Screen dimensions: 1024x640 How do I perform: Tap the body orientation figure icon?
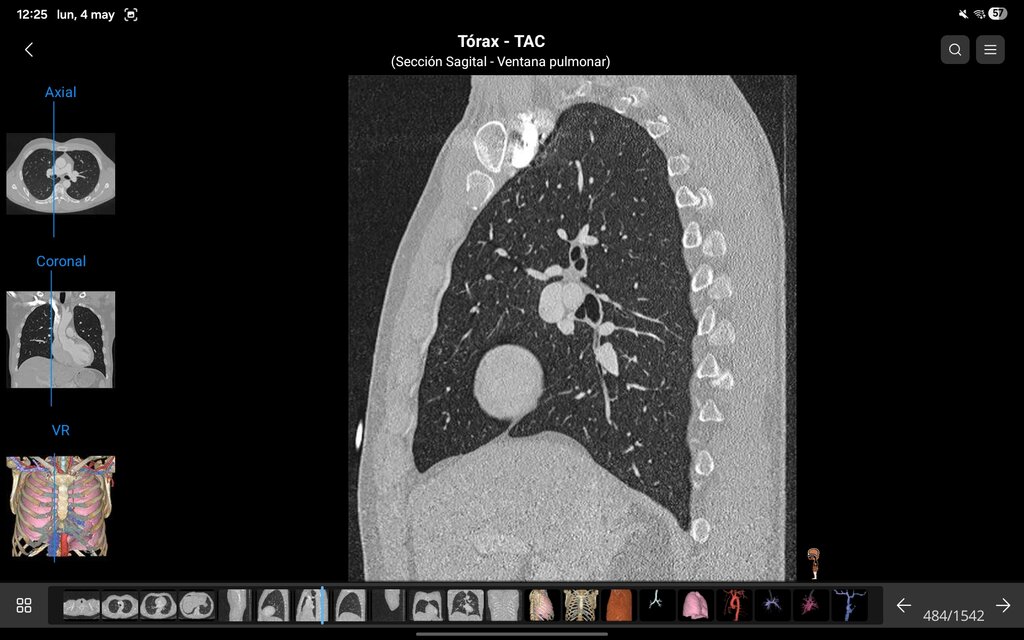[814, 564]
